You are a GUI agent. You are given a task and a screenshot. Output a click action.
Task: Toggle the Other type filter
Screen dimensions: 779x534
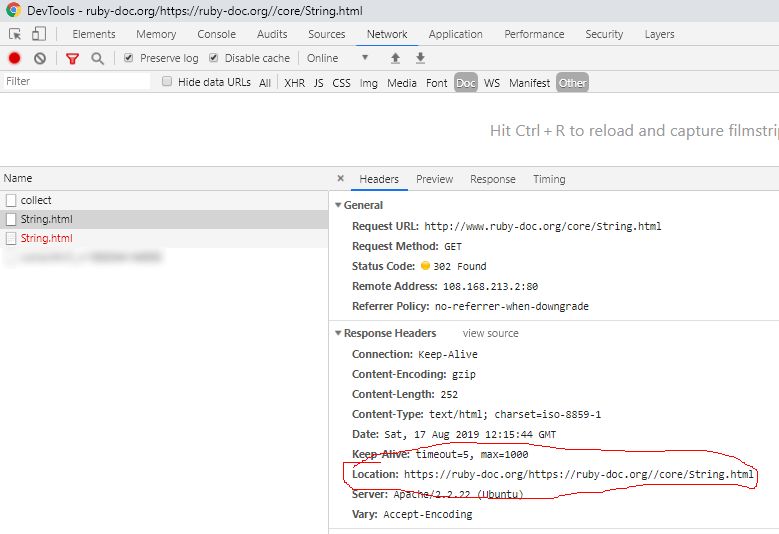[x=572, y=83]
